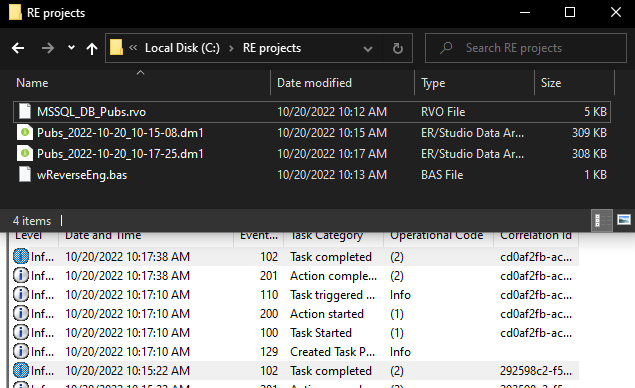The width and height of the screenshot is (635, 388).
Task: Click the 309 KB size cell
Action: [x=589, y=133]
